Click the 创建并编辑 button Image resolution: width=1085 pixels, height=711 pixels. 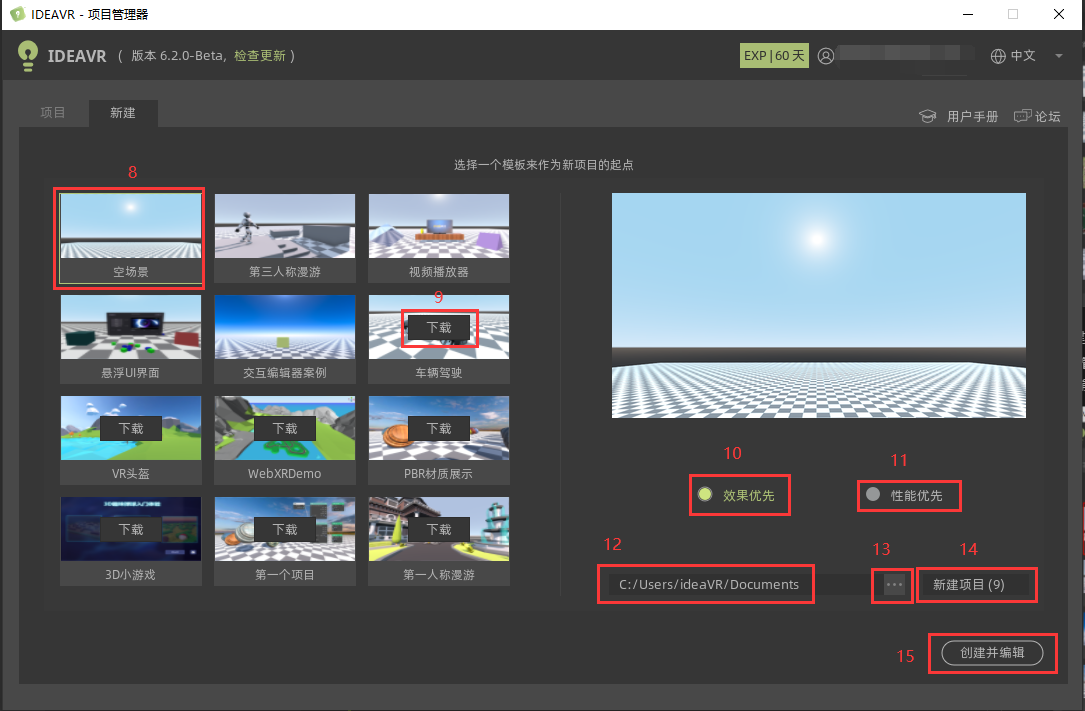[x=992, y=653]
